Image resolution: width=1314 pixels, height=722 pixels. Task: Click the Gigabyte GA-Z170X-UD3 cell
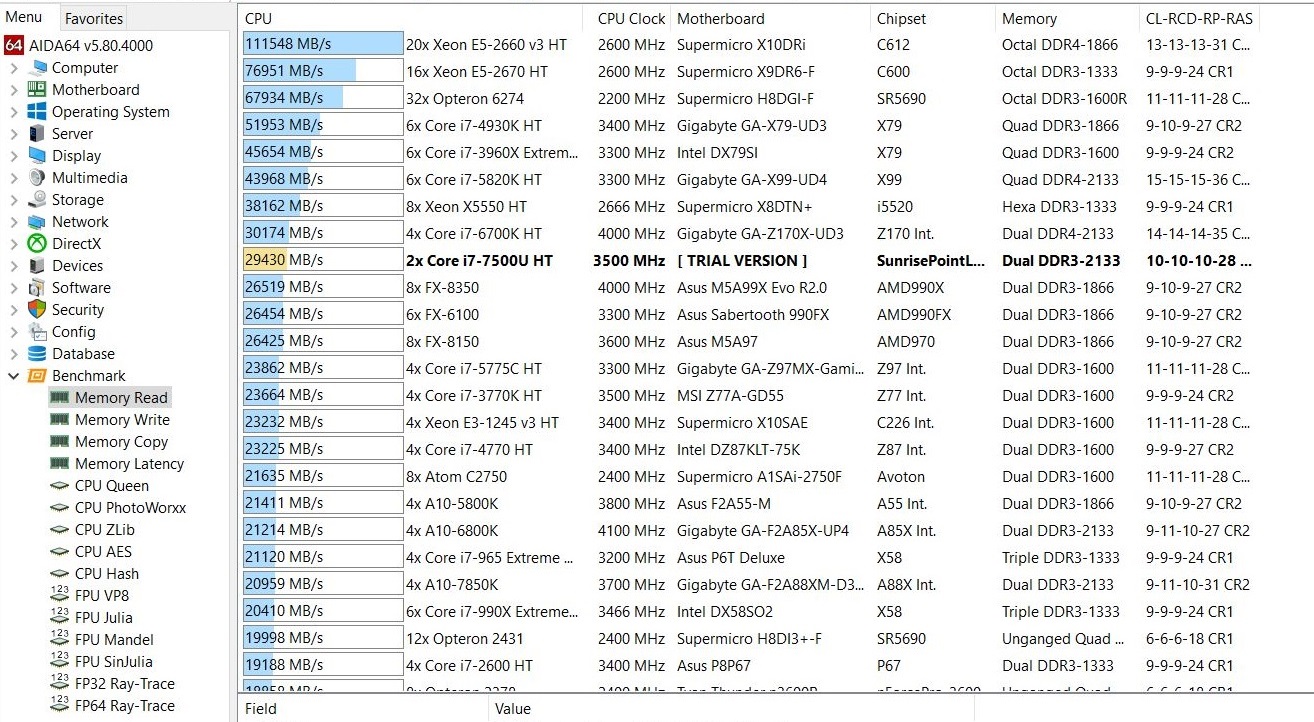[760, 233]
